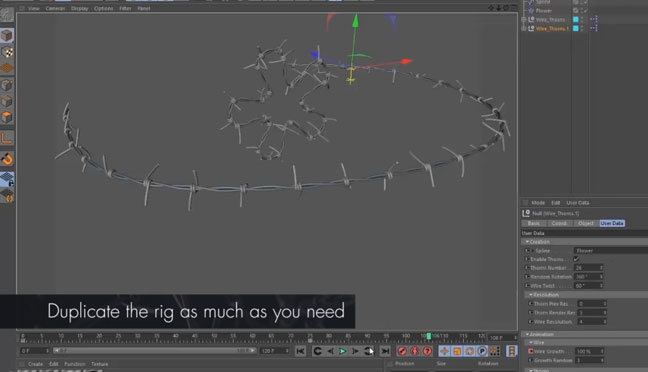The height and width of the screenshot is (372, 648).
Task: Click the red Record Active Objects button
Action: 402,351
